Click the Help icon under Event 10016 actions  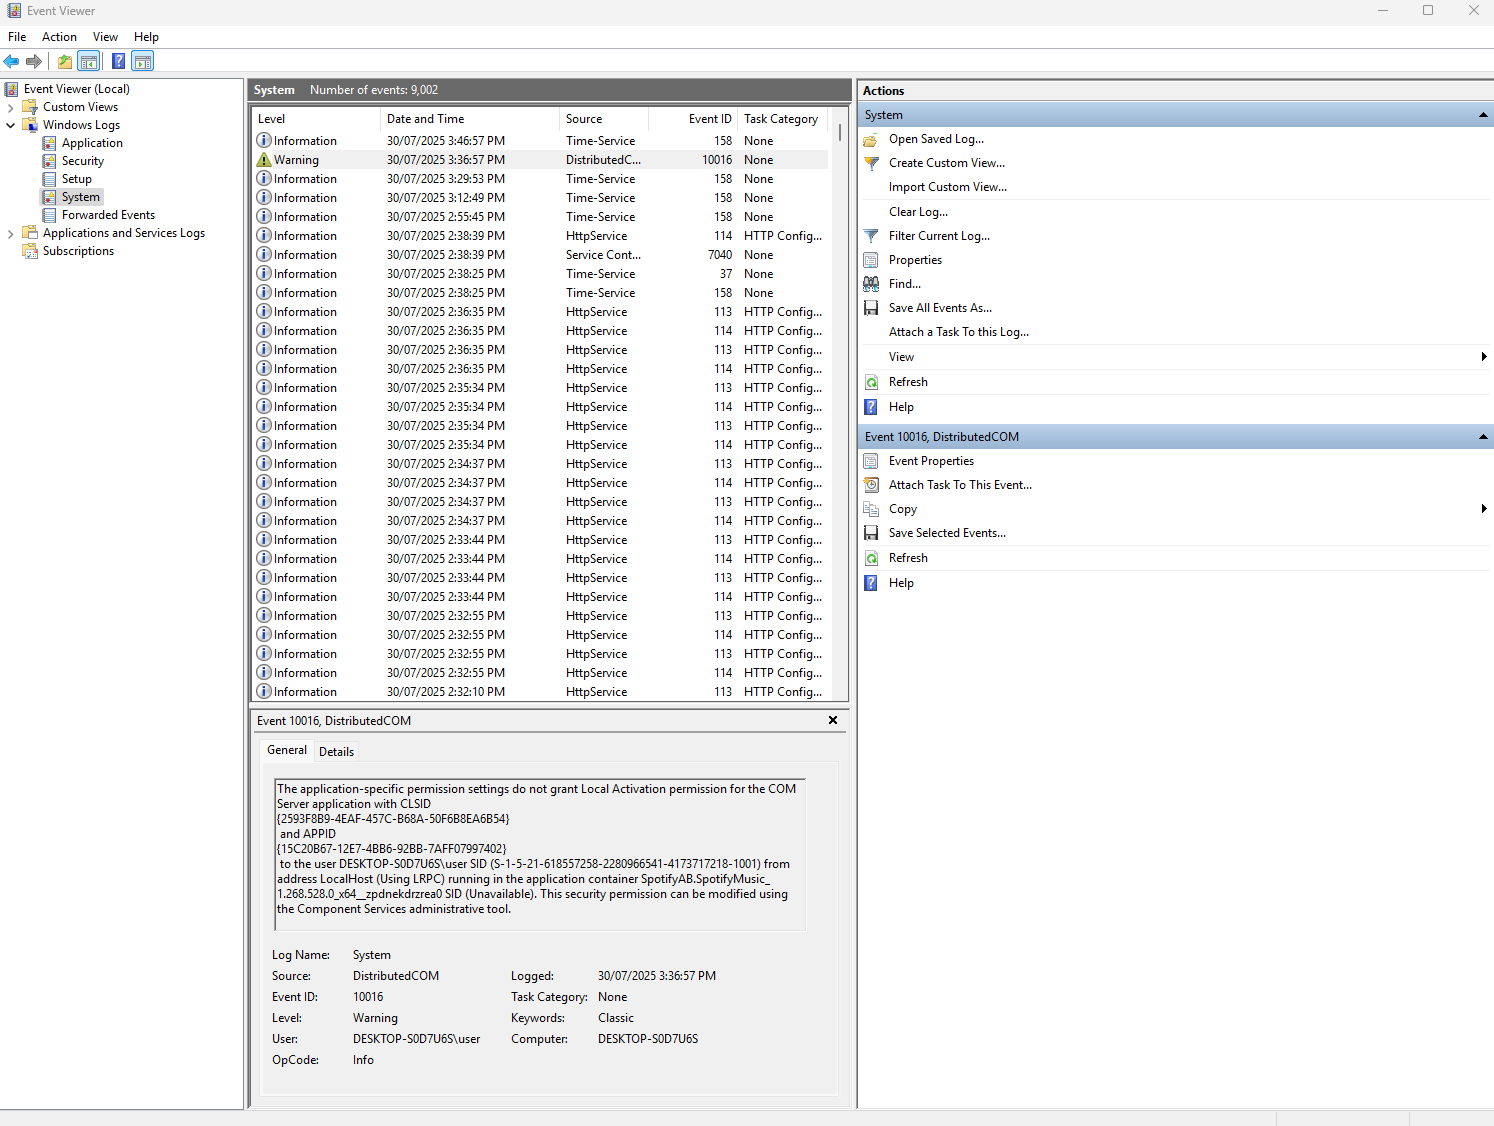point(871,583)
